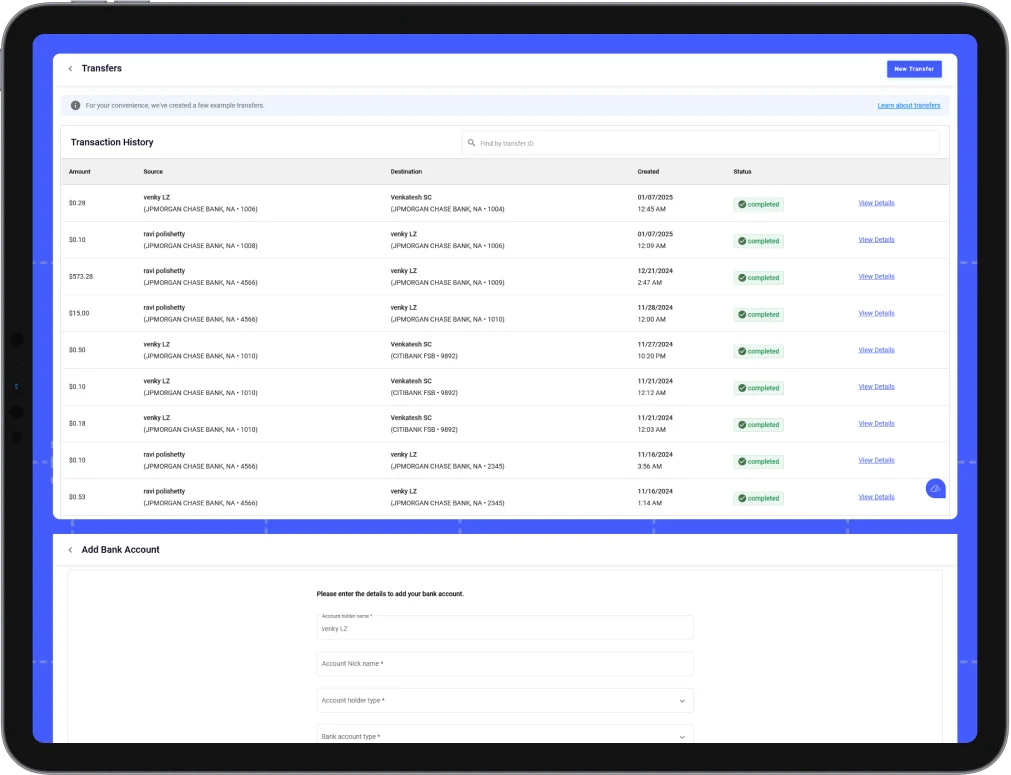Click the completed status check for $0.28 transfer
1011x775 pixels.
pos(742,204)
